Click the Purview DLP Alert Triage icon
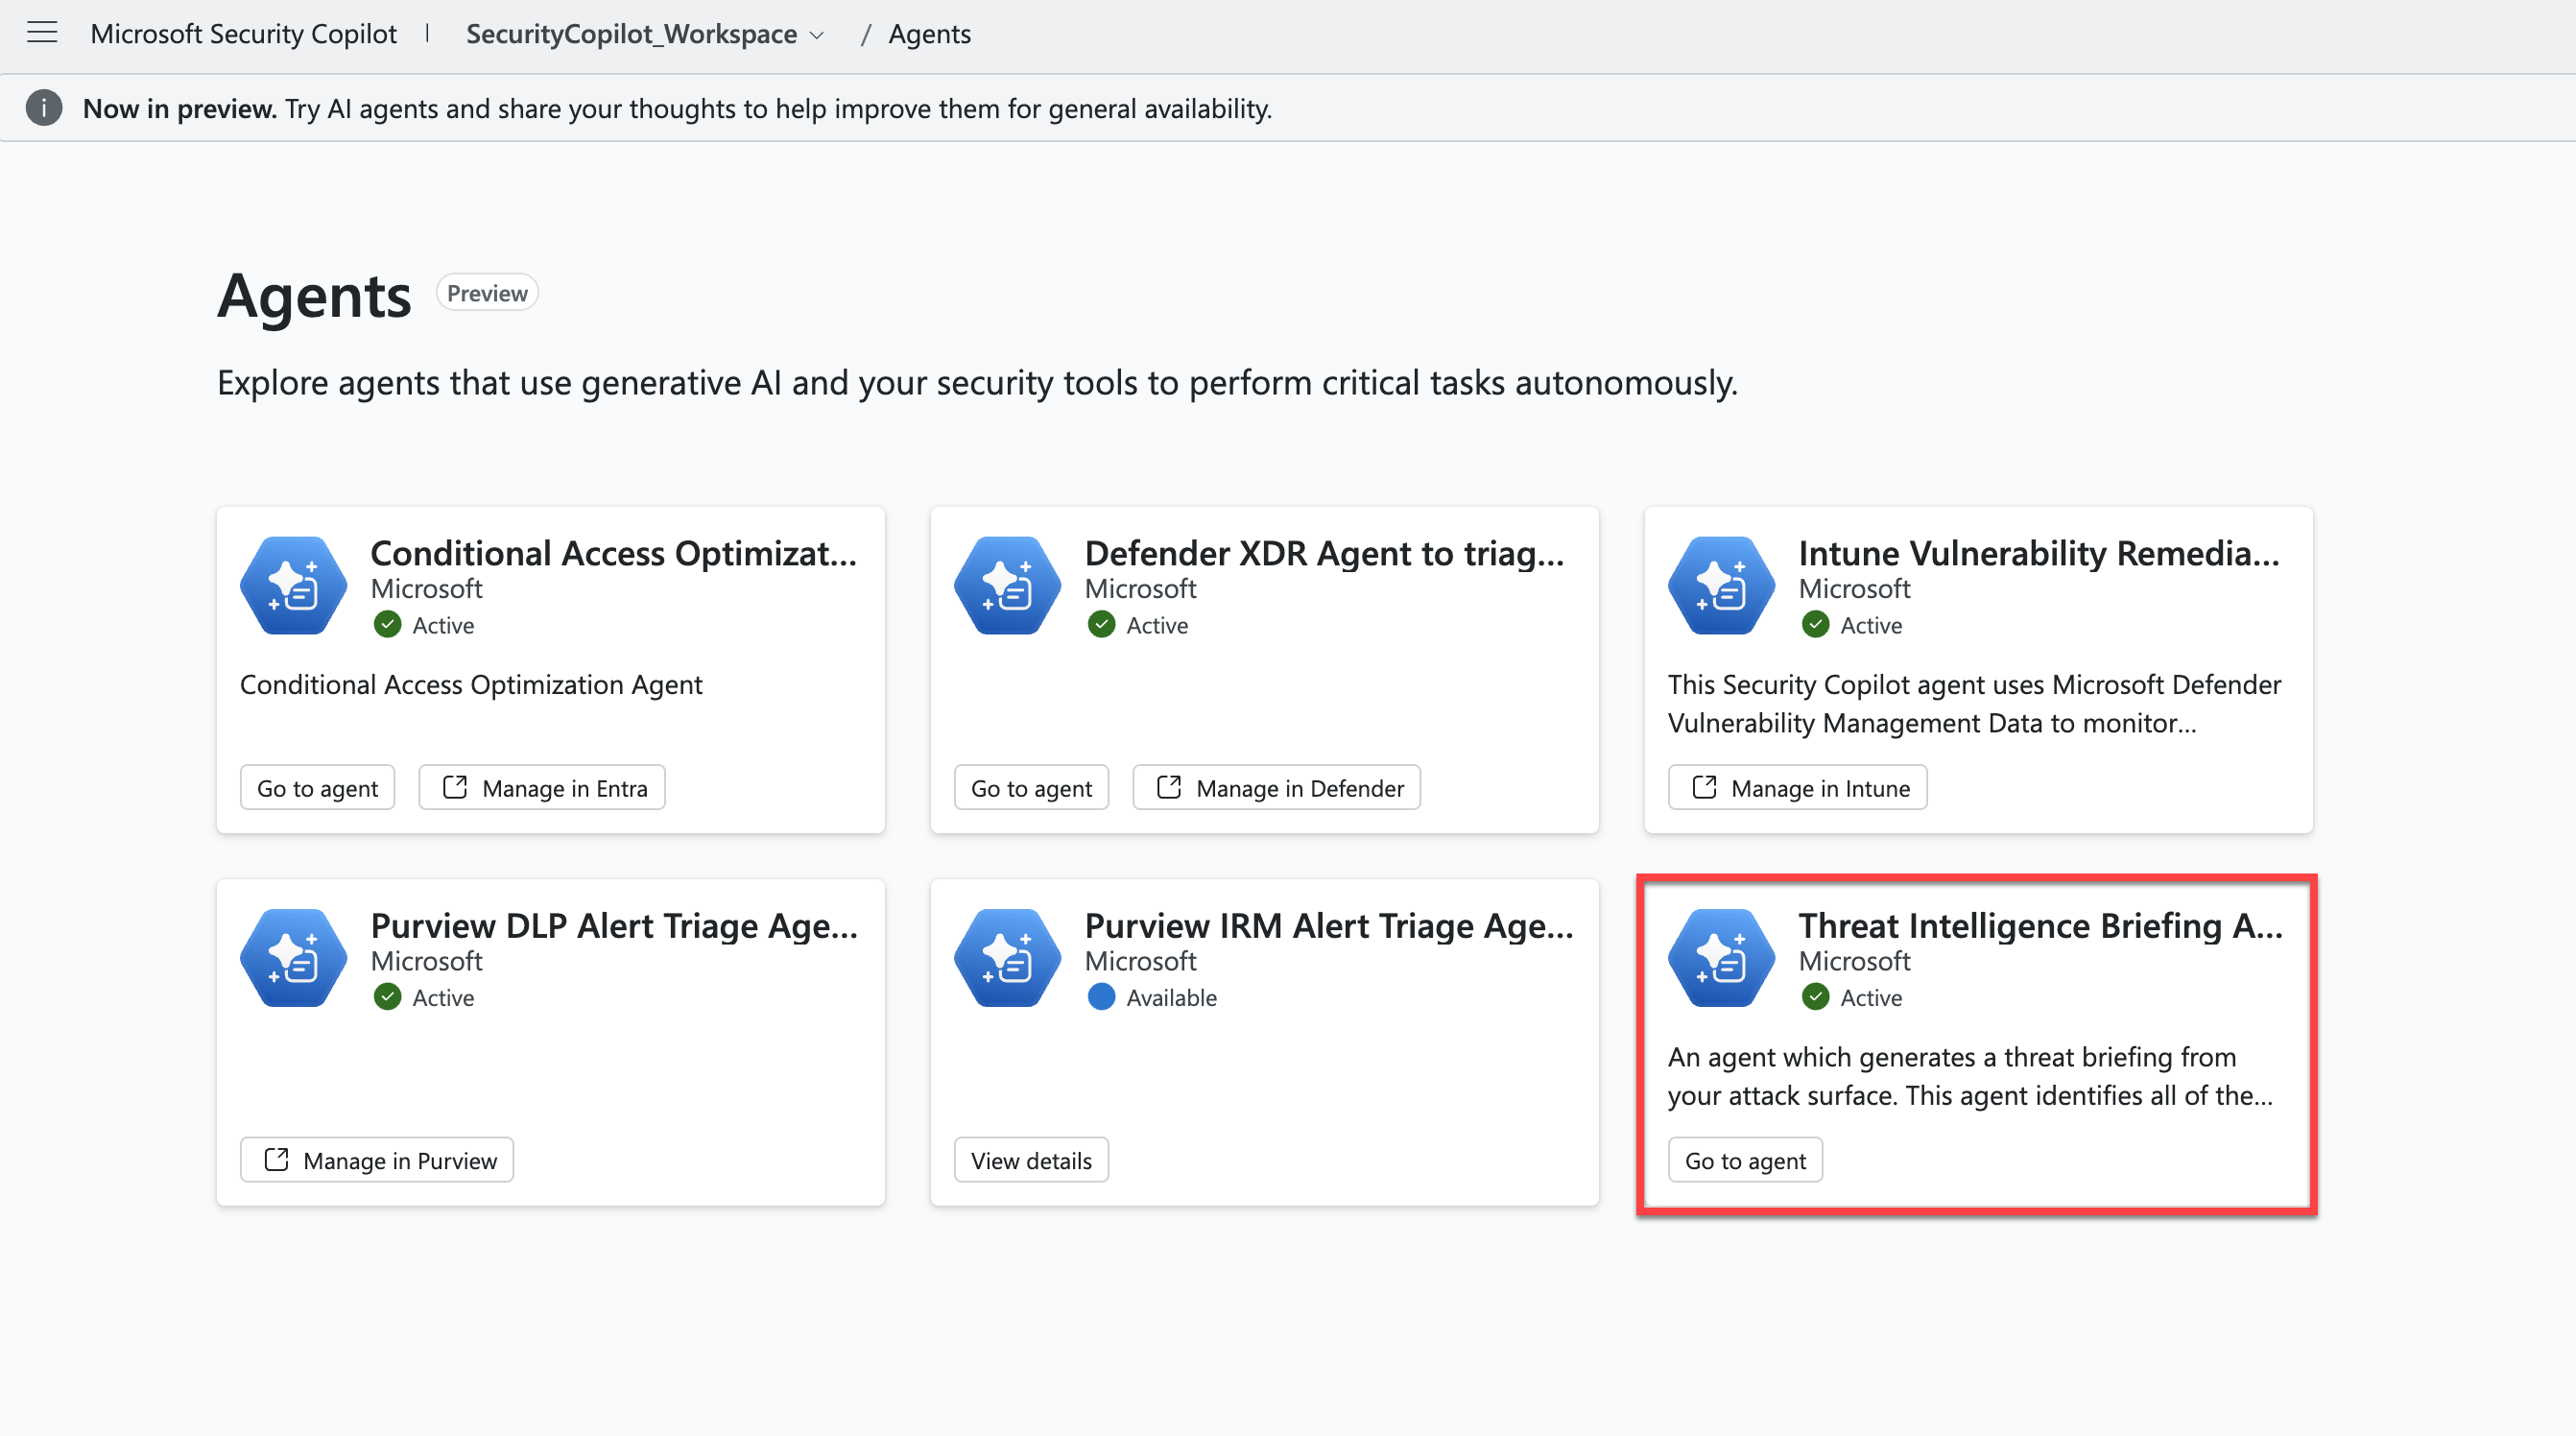The image size is (2576, 1436). pos(293,957)
